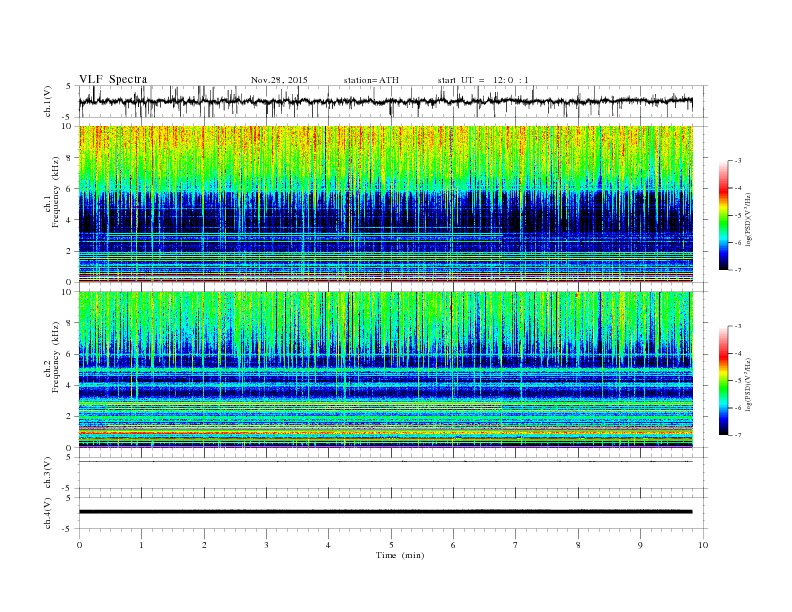The image size is (792, 612).
Task: Click inside the ch.1 spectrogram panel
Action: click(385, 204)
